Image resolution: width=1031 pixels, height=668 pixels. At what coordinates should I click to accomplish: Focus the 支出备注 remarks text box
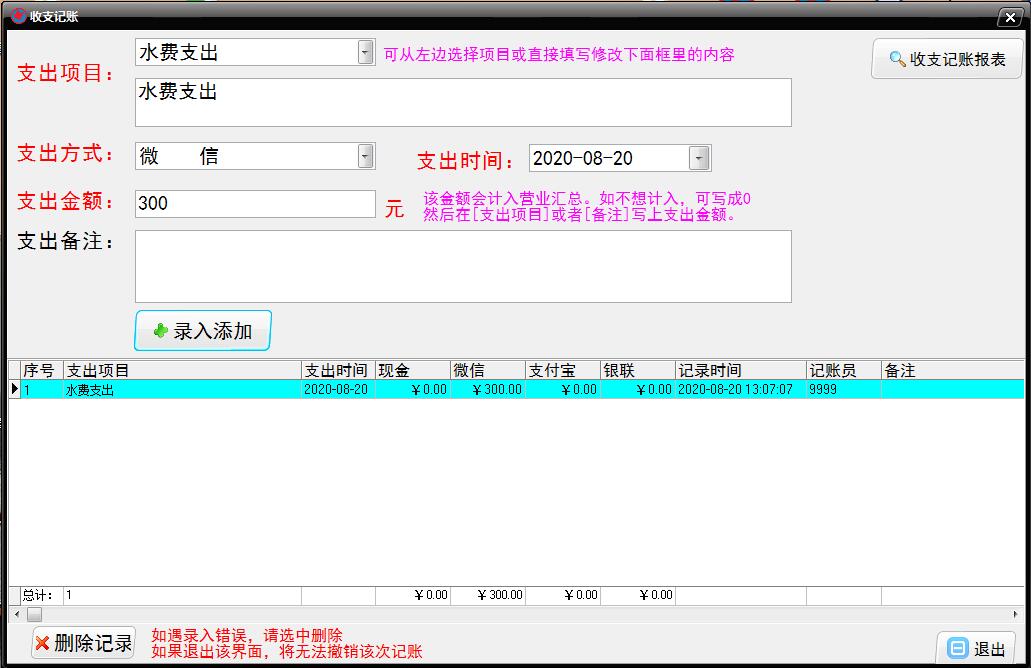coord(463,266)
